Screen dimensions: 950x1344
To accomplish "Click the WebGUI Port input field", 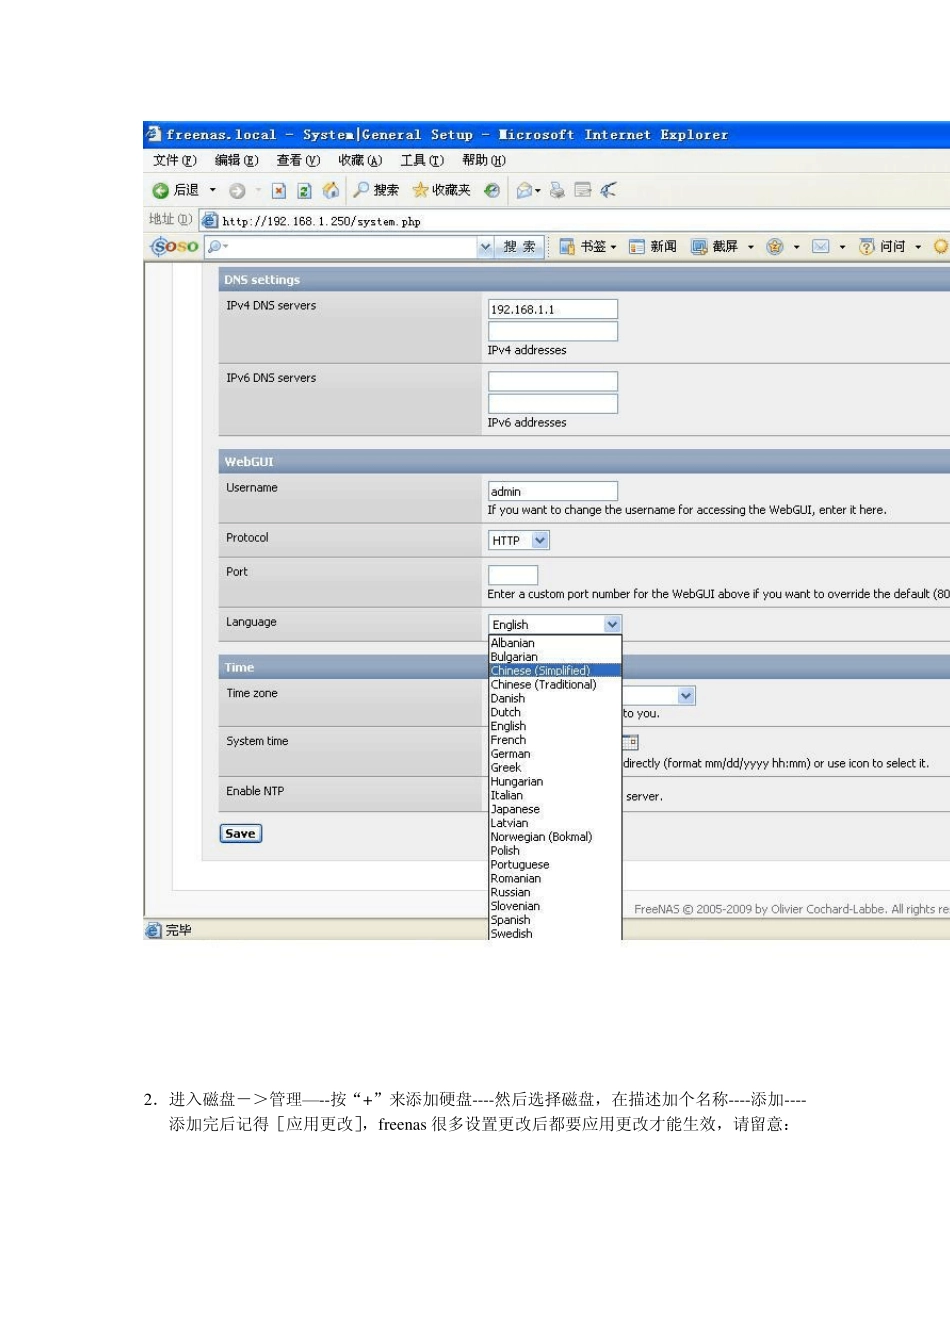I will 513,575.
